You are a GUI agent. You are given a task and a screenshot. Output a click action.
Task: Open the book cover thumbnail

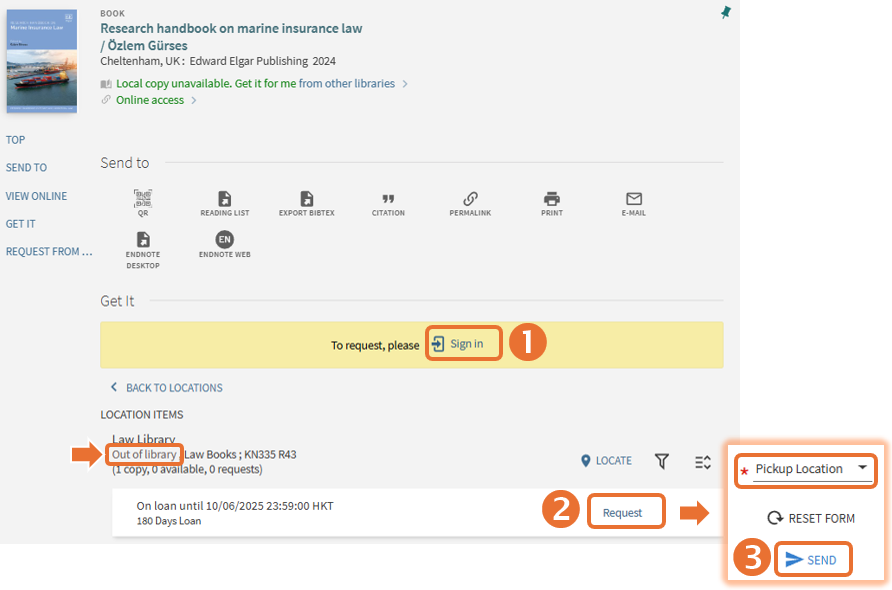click(x=41, y=61)
